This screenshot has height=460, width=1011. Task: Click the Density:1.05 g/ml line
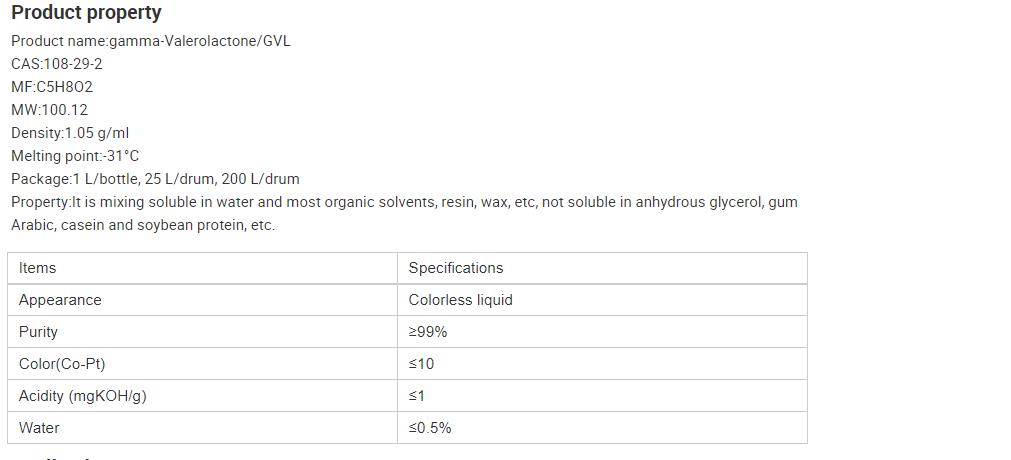tap(70, 133)
